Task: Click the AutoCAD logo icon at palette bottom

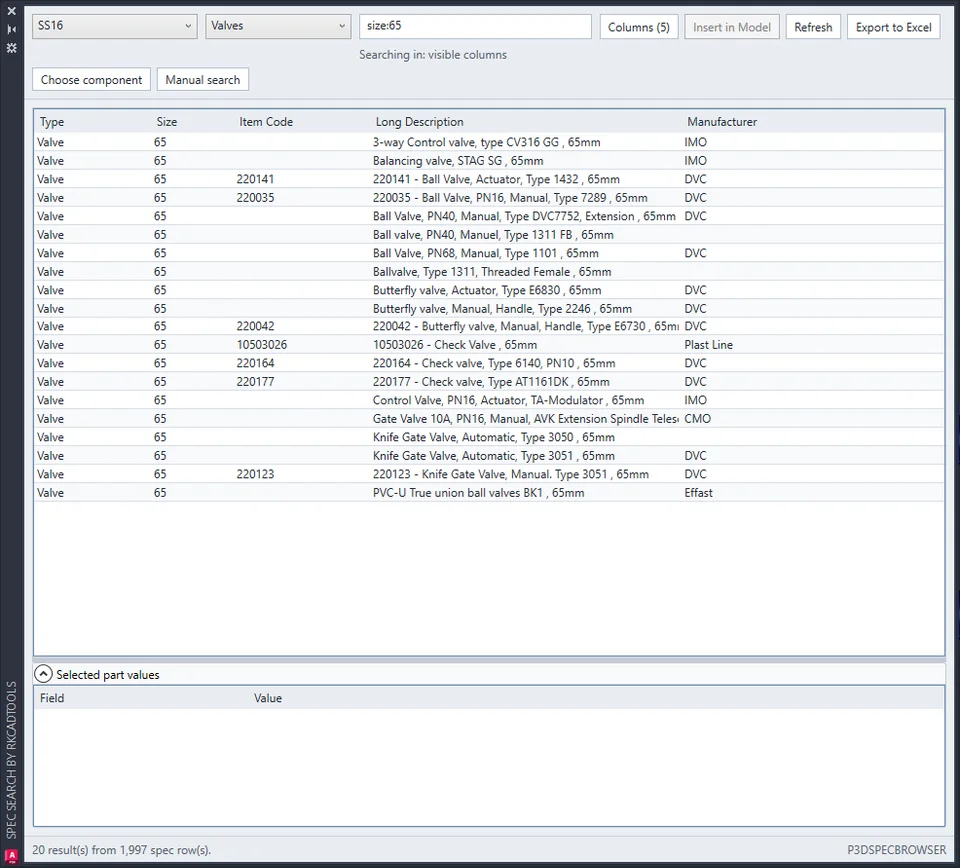Action: tap(12, 856)
